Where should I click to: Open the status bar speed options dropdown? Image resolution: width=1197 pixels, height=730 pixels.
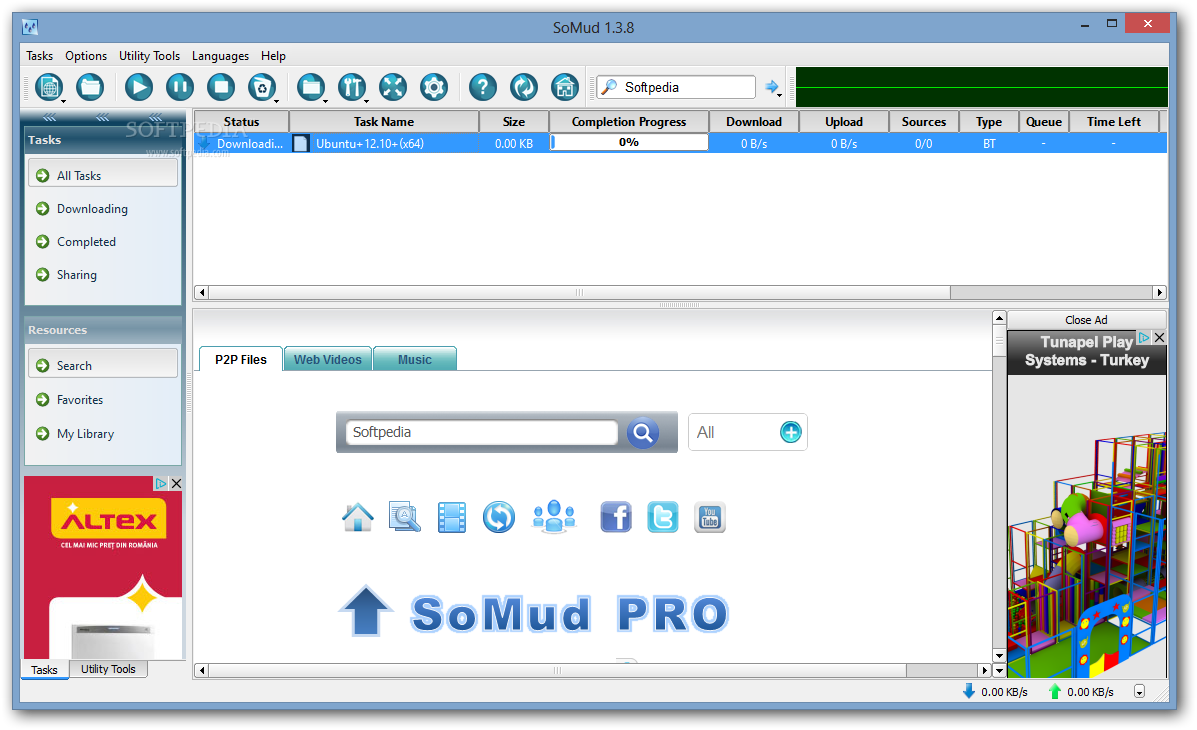click(1139, 692)
